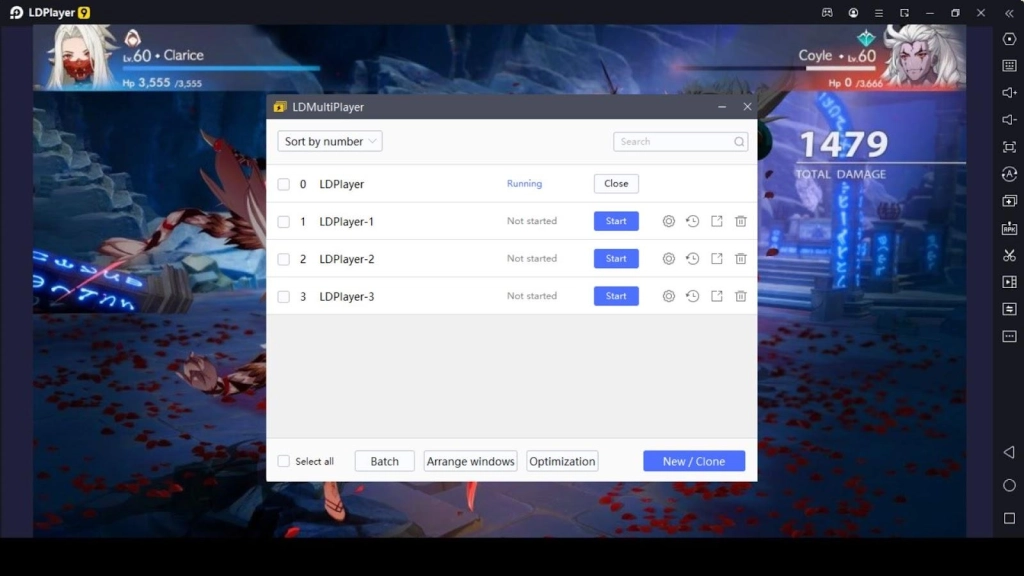Open the Optimization button
This screenshot has width=1024, height=576.
coord(562,461)
